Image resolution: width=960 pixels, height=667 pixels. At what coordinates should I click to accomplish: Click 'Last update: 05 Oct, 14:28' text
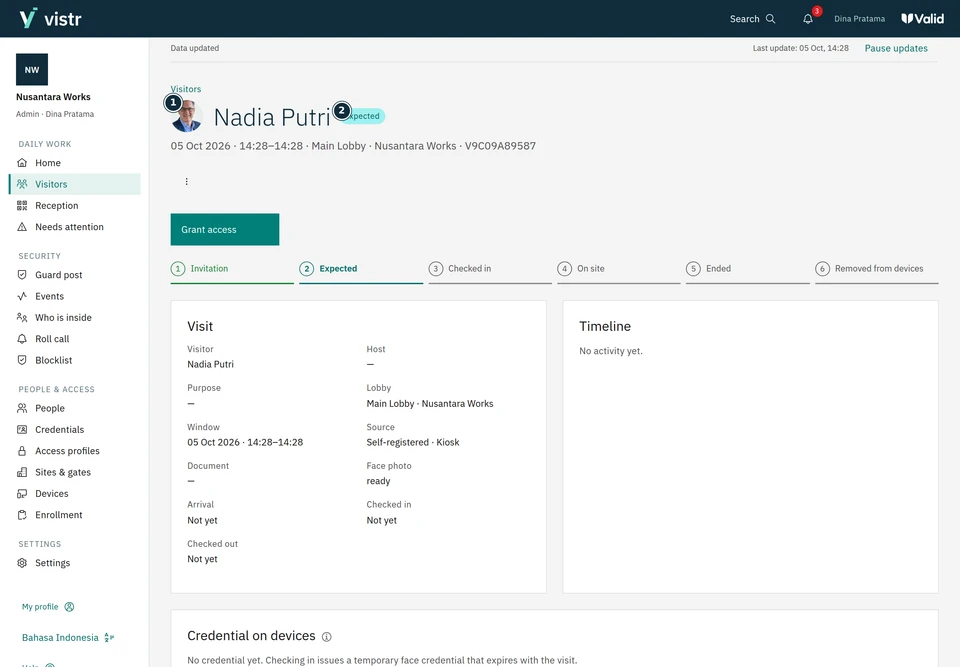pyautogui.click(x=801, y=48)
